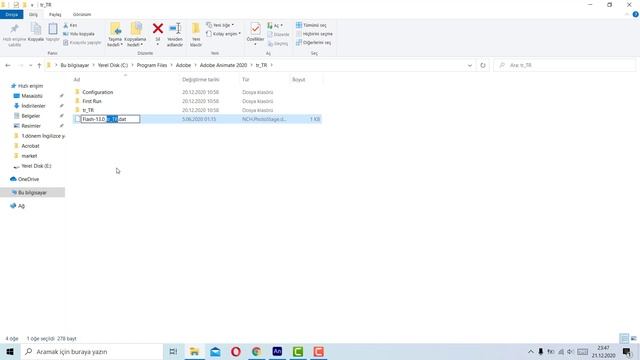Image resolution: width=640 pixels, height=360 pixels.
Task: Open the recent locations arrow beside Forward
Action: coord(31,65)
